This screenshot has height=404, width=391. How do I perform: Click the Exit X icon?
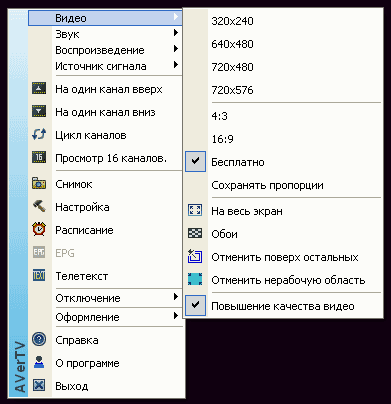(39, 386)
